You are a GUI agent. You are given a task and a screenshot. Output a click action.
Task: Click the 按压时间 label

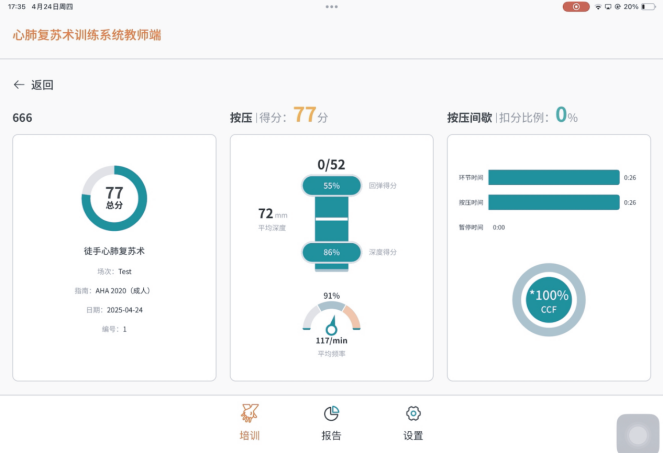point(471,202)
